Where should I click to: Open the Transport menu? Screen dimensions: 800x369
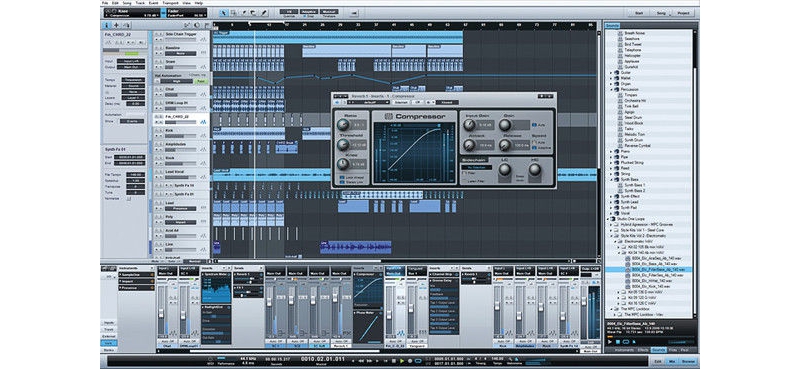tap(170, 3)
